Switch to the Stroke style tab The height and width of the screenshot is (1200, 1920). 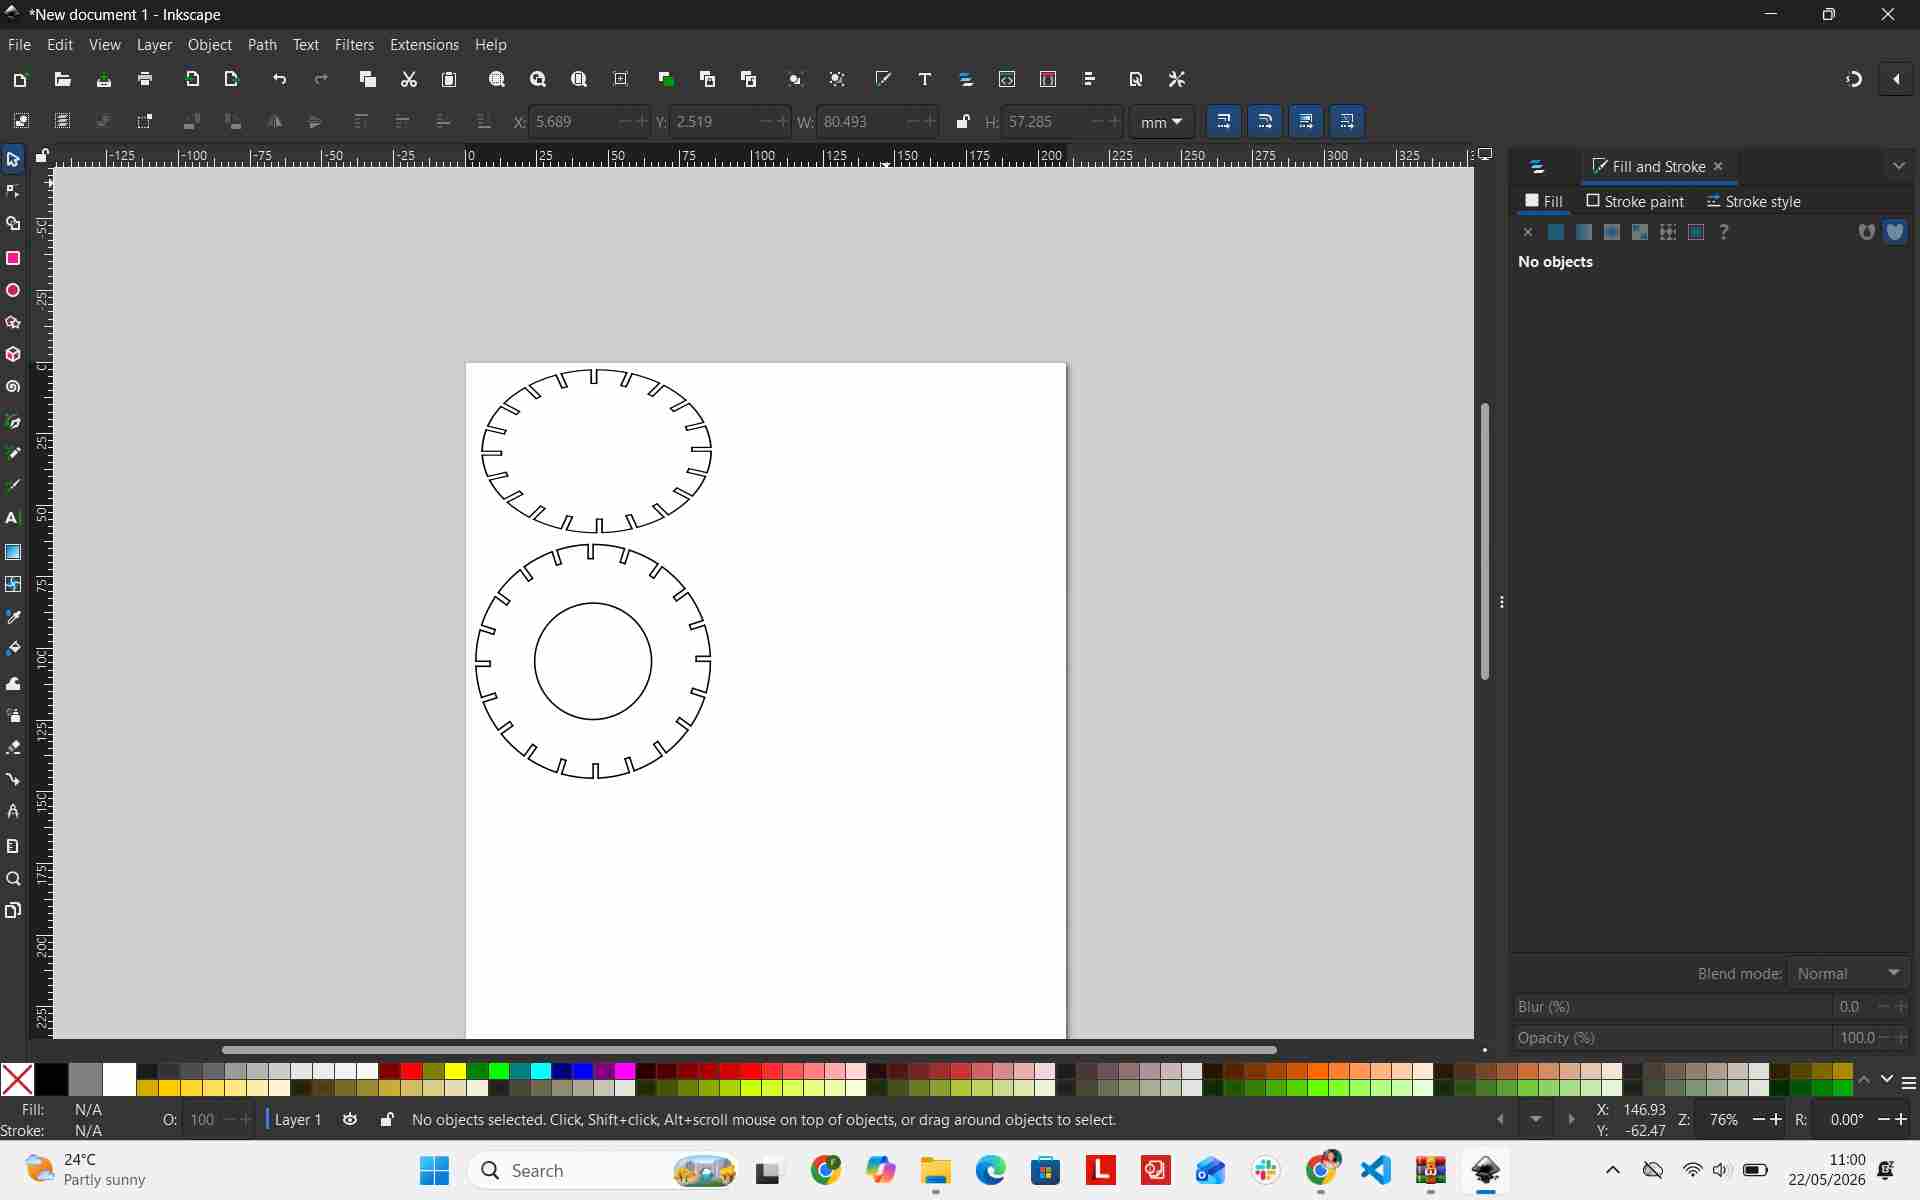[1753, 201]
